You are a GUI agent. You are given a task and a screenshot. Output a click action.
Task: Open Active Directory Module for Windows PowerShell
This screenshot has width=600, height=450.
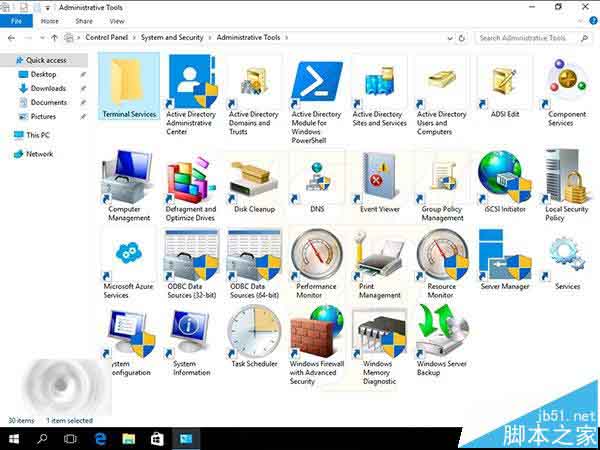(316, 99)
